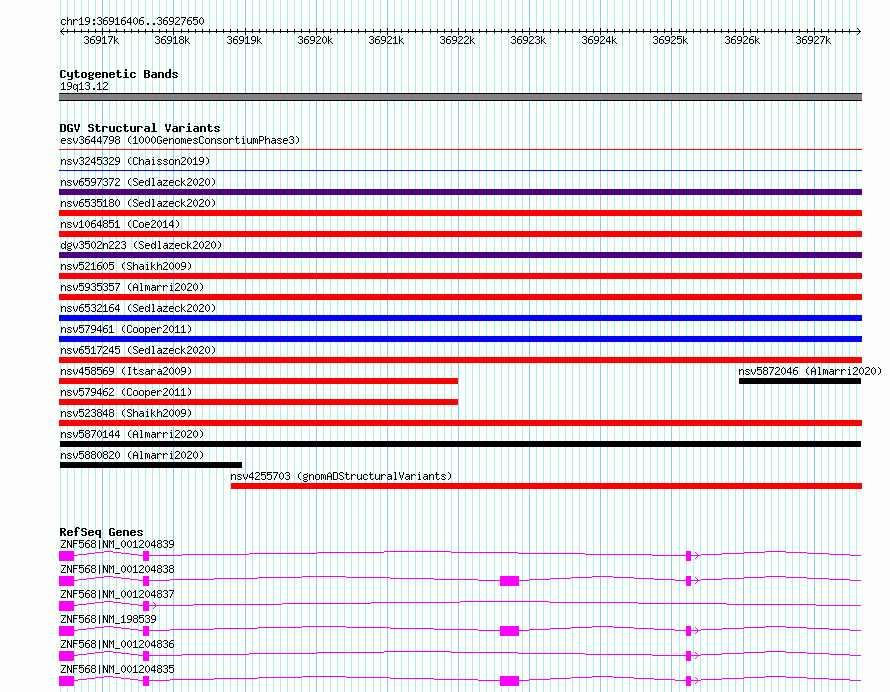Click the blue nsv6532164 variant bar
Screen dimensions: 890x692
(460, 318)
